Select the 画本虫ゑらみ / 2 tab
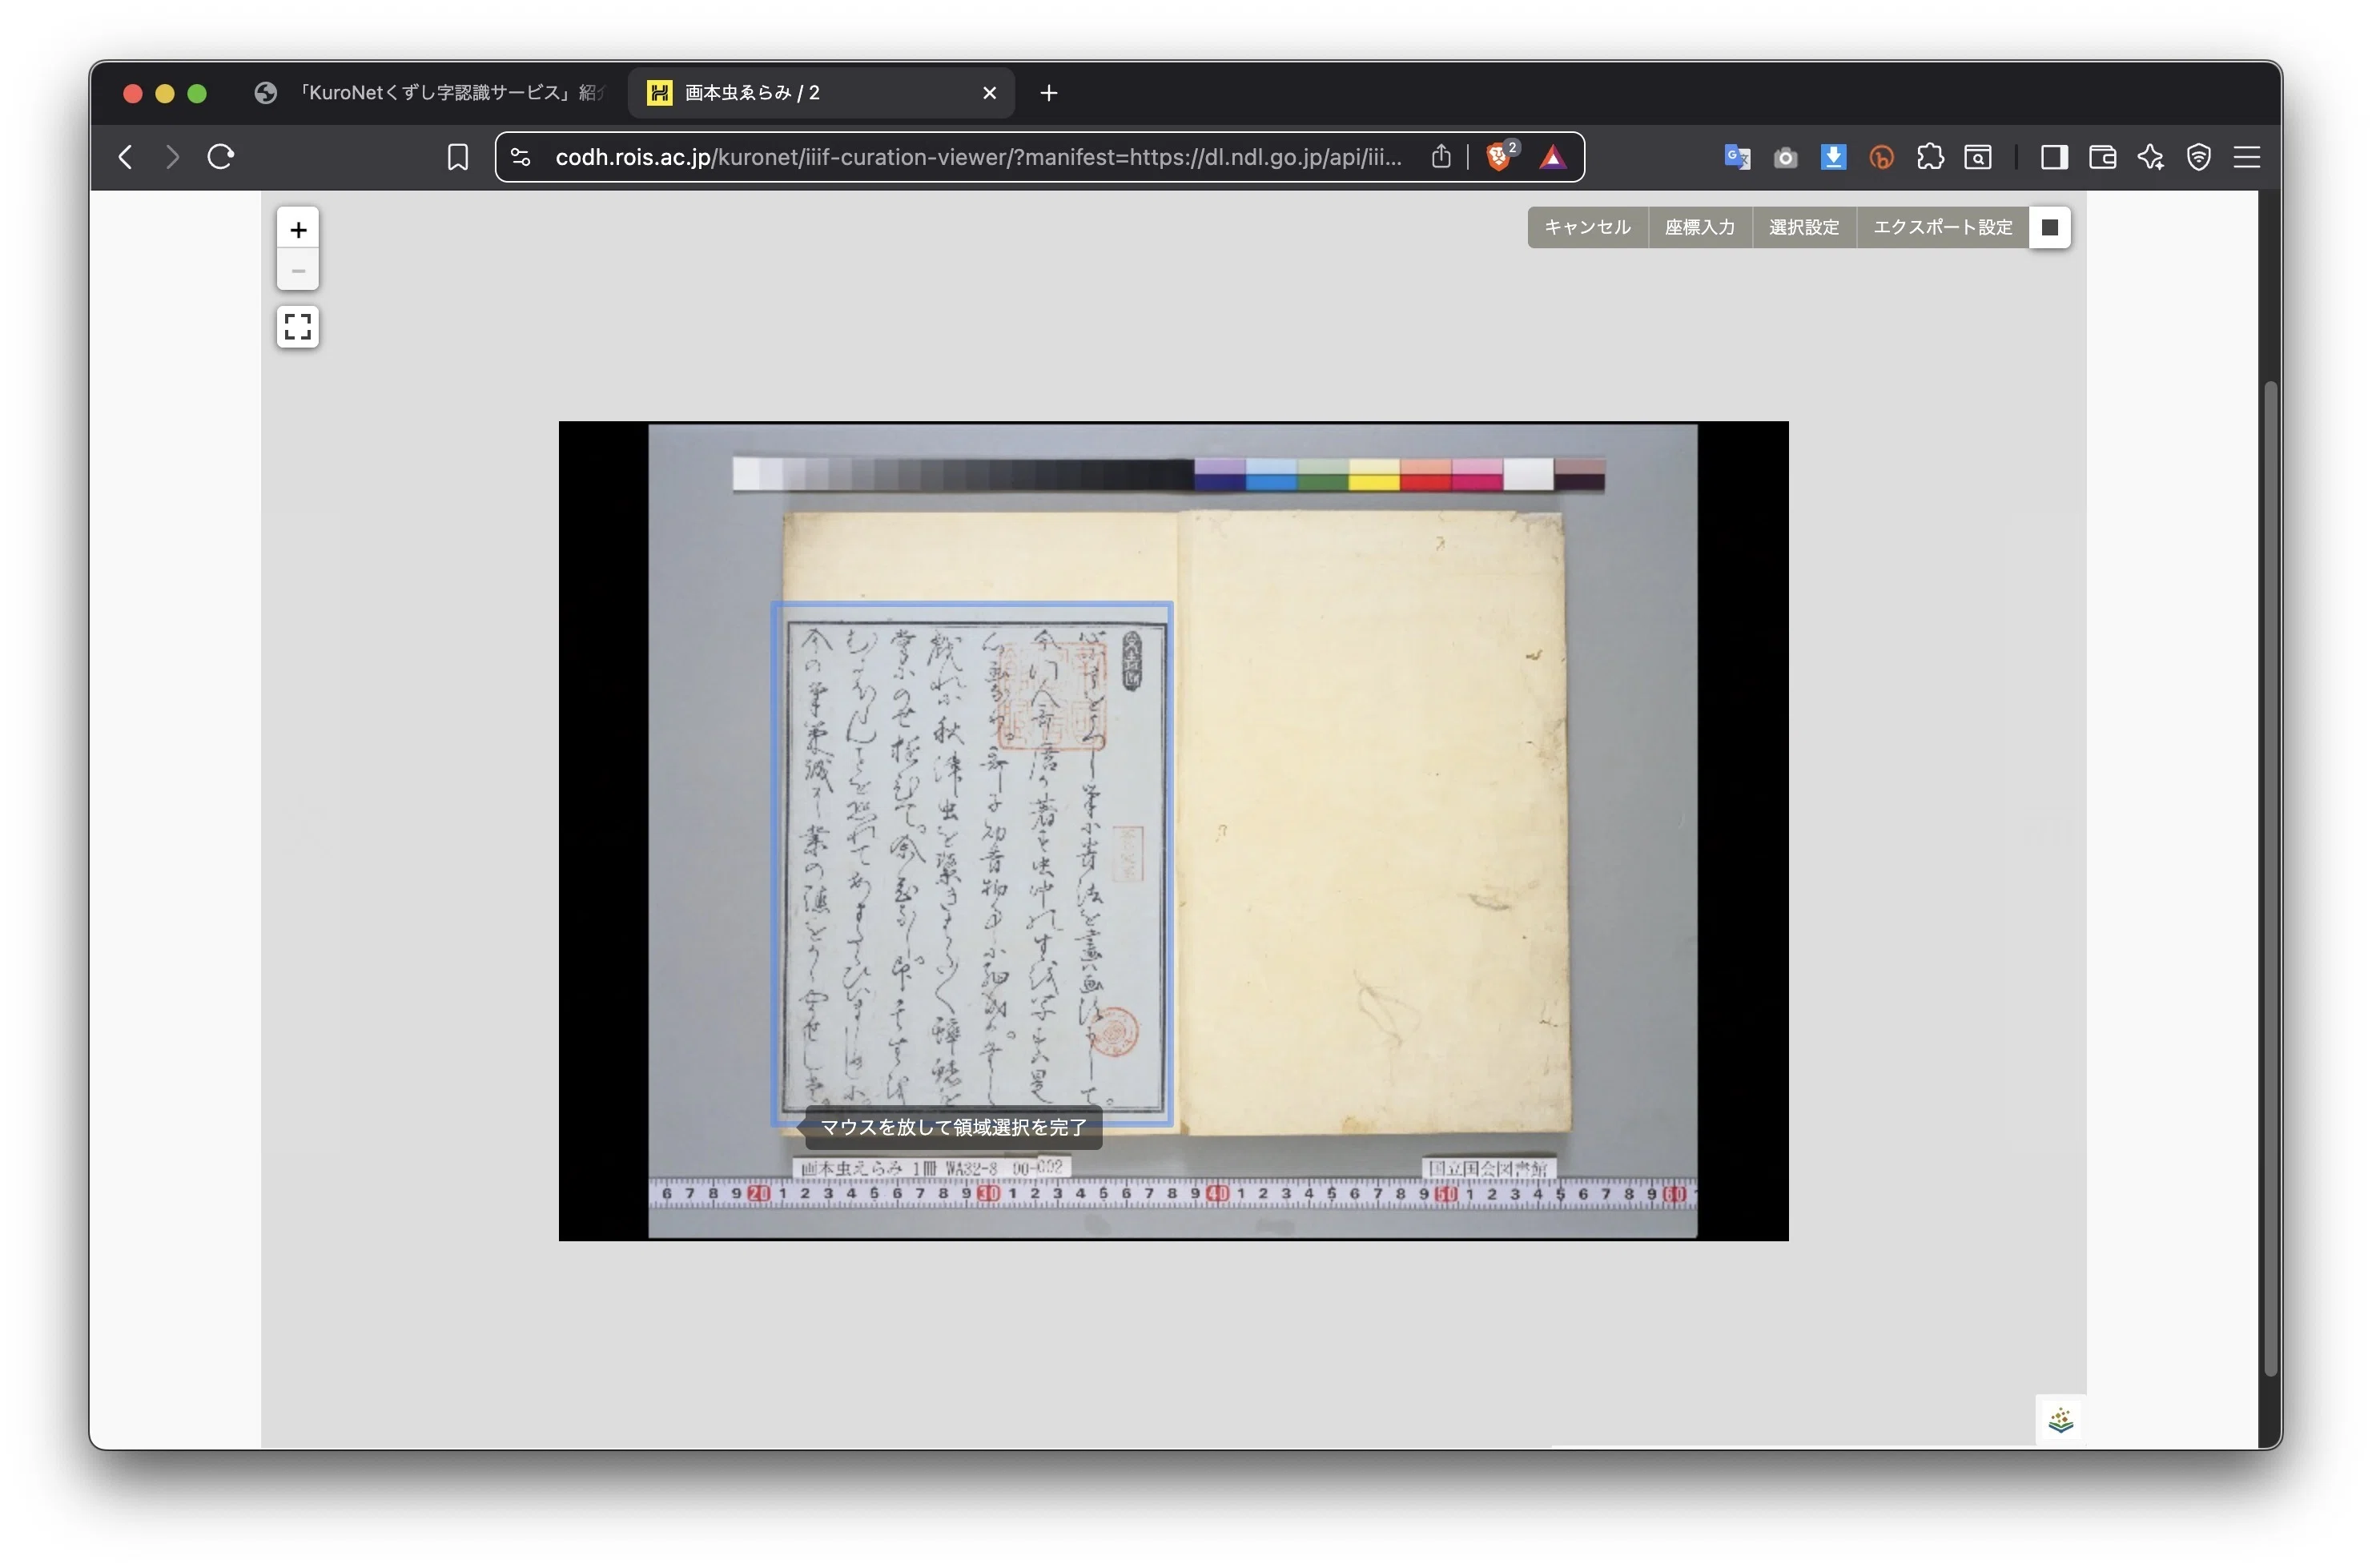This screenshot has width=2372, height=1568. click(x=820, y=93)
